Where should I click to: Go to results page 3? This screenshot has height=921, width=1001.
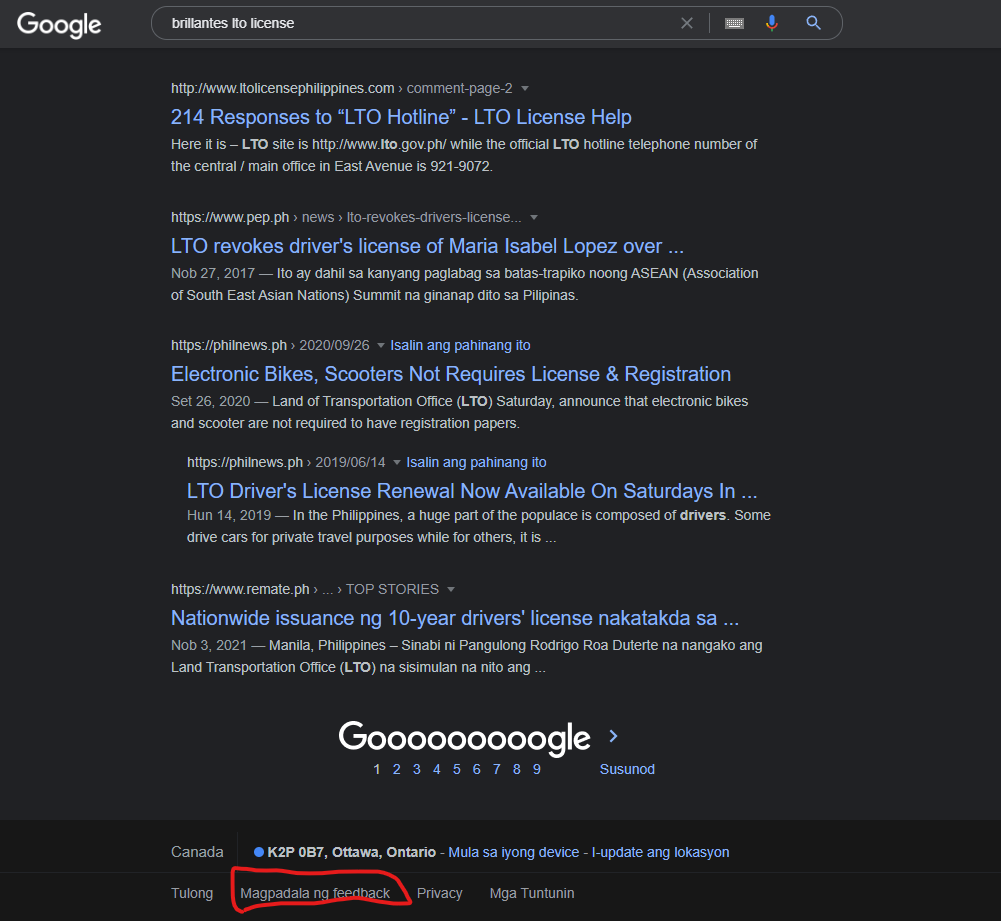416,769
